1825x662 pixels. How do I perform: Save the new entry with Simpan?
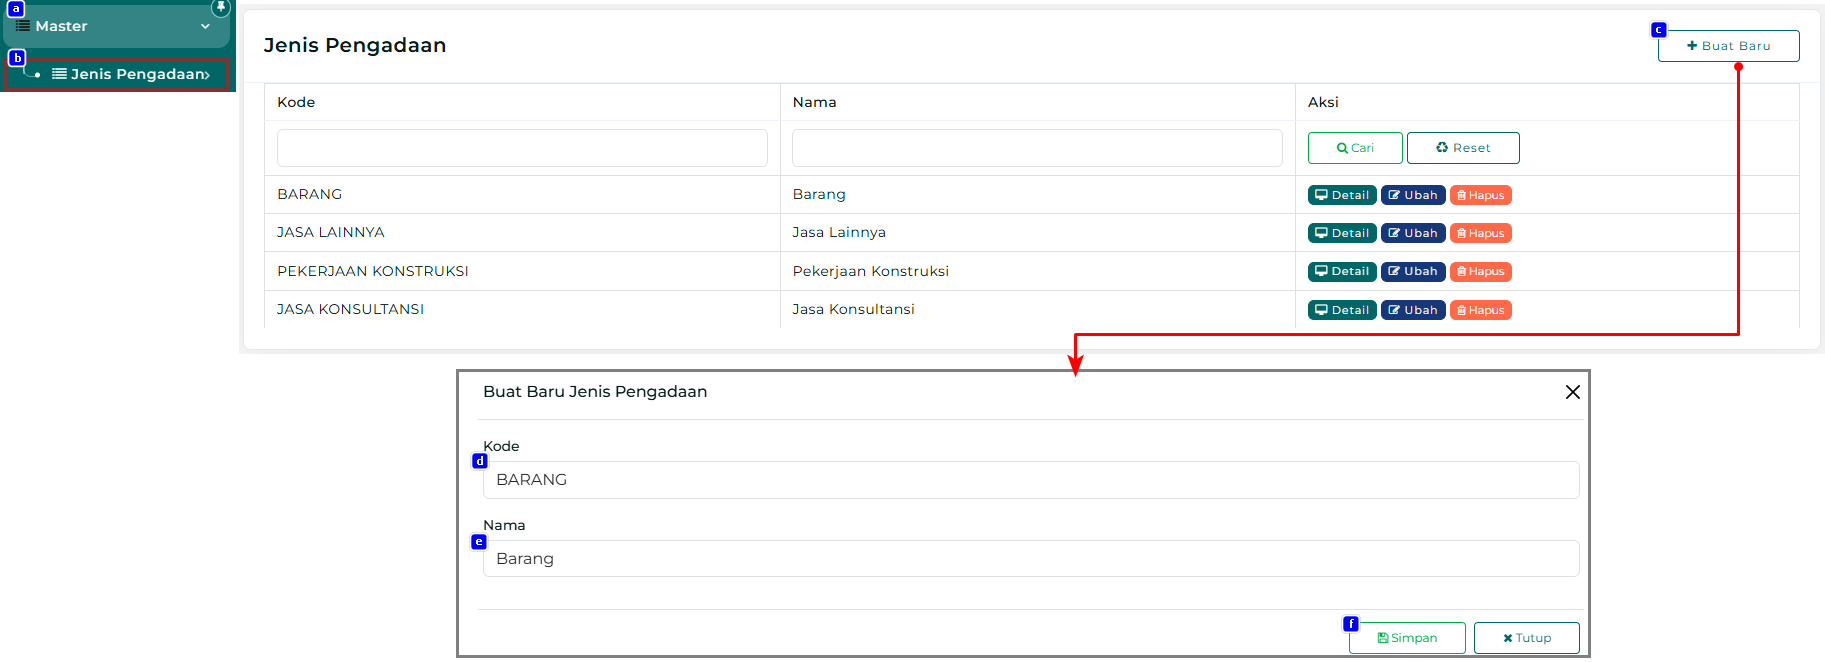(x=1407, y=638)
